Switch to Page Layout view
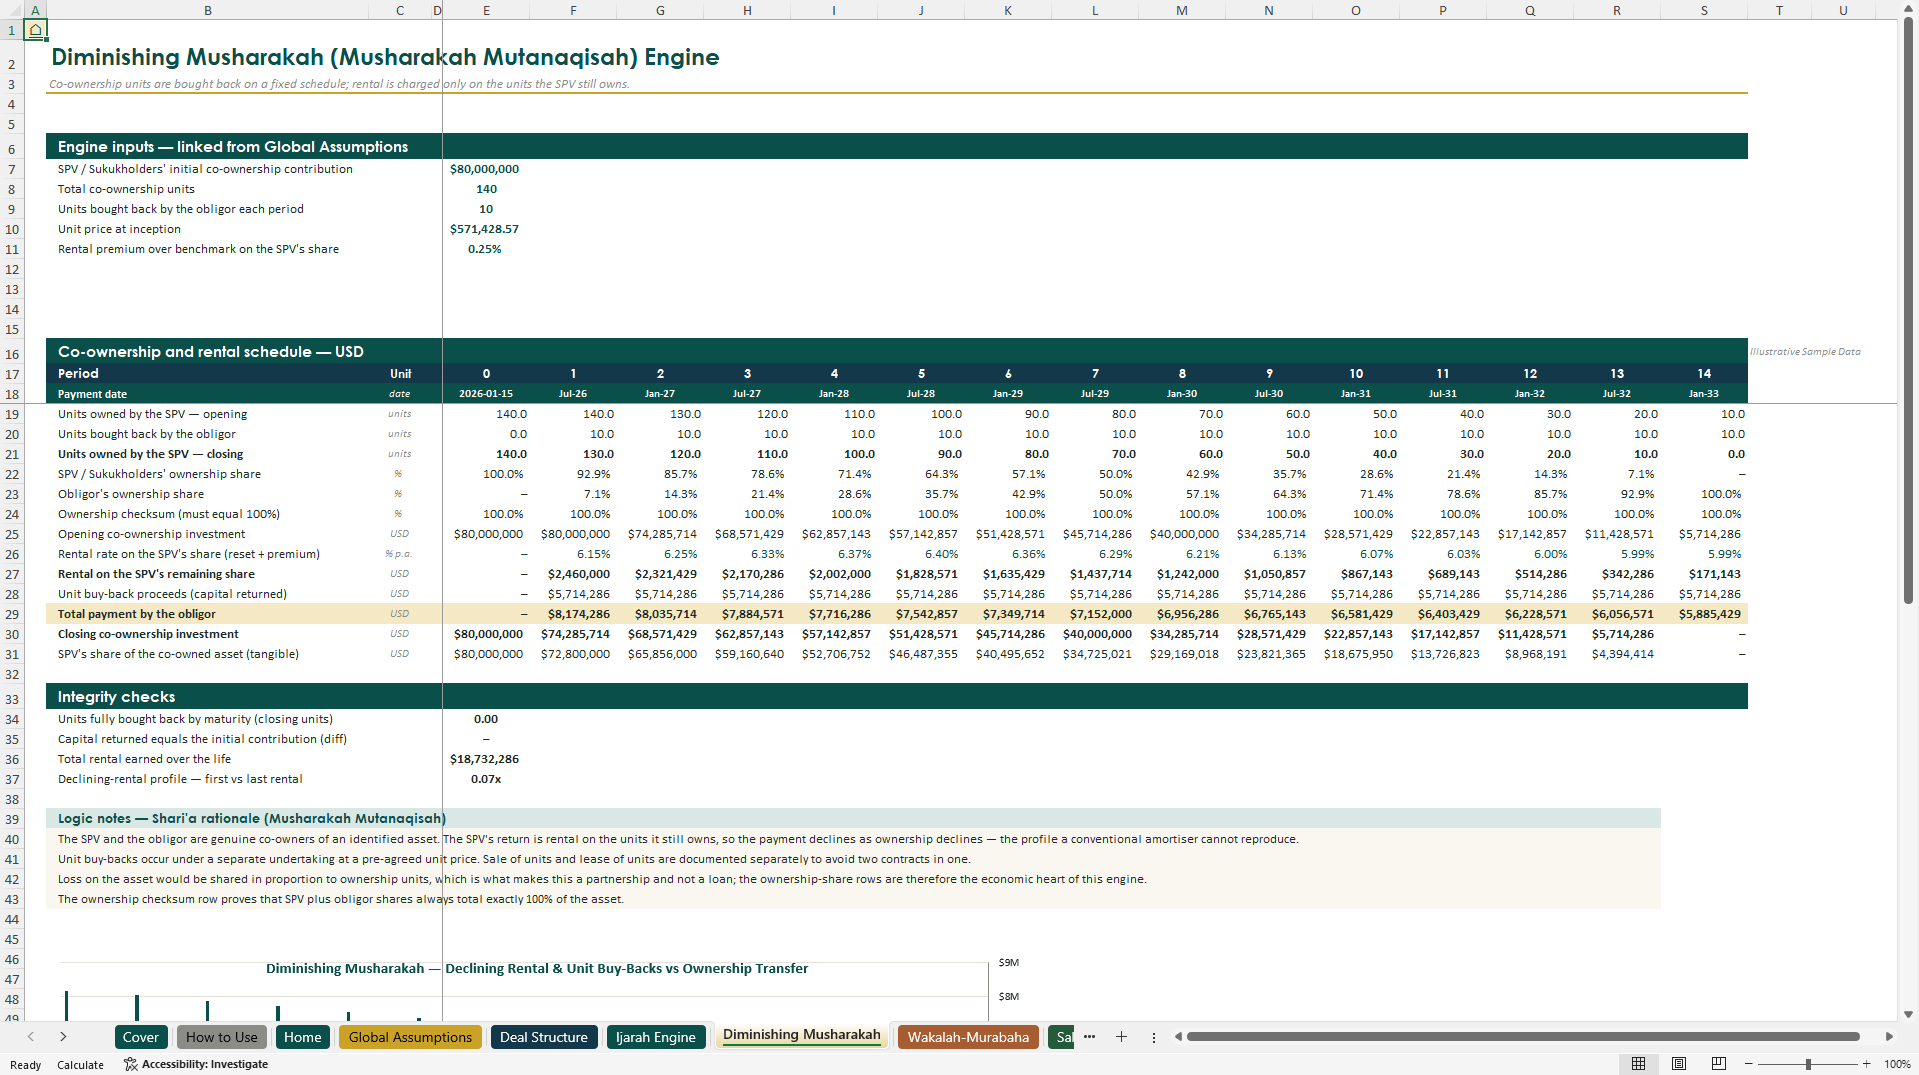The height and width of the screenshot is (1075, 1919). coord(1678,1064)
